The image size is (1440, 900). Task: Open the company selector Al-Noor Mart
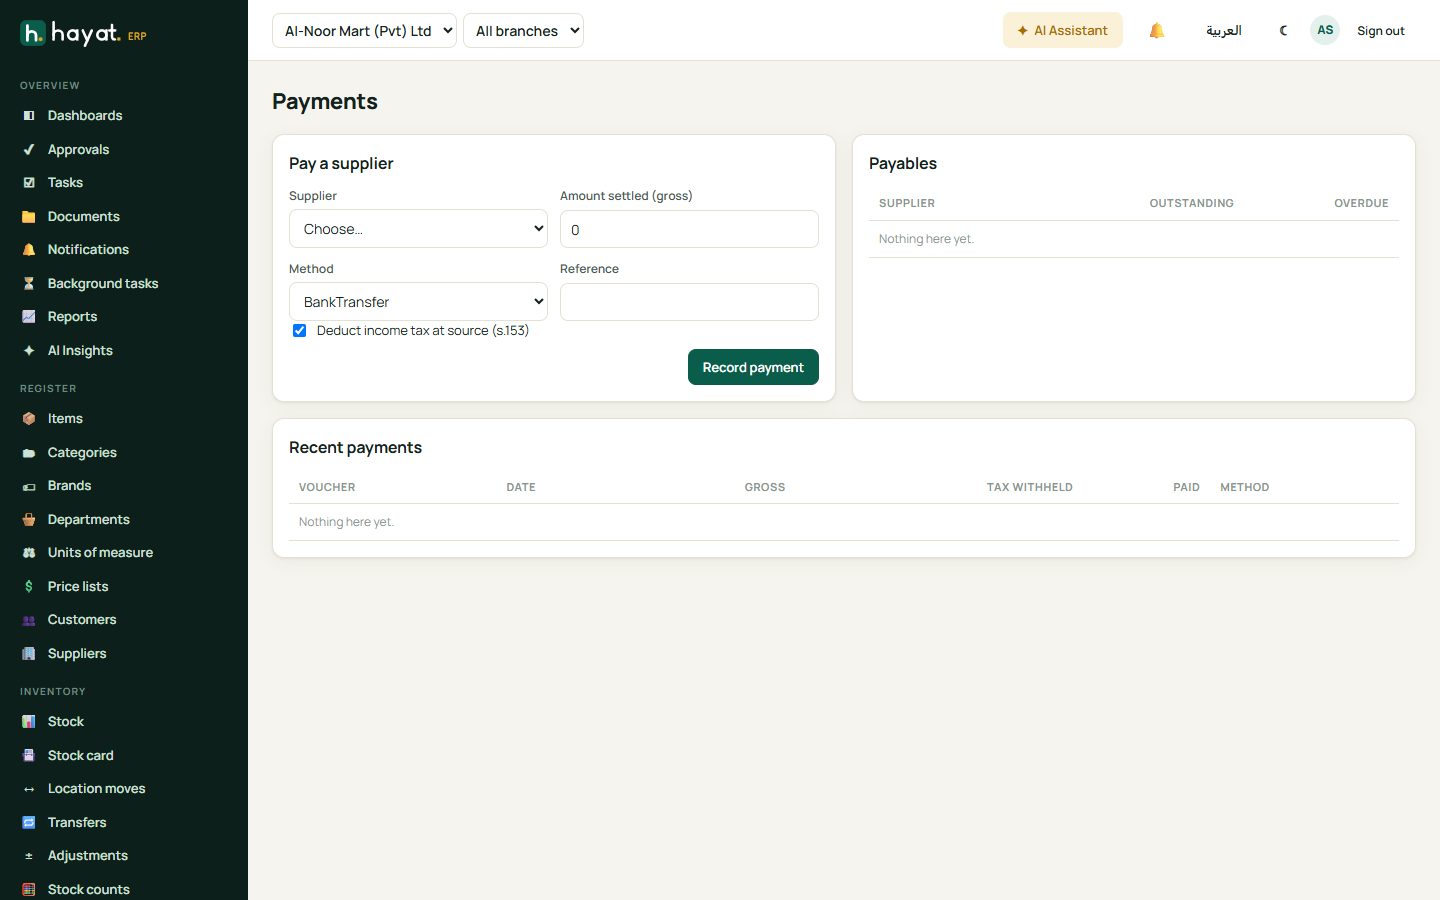(x=364, y=31)
